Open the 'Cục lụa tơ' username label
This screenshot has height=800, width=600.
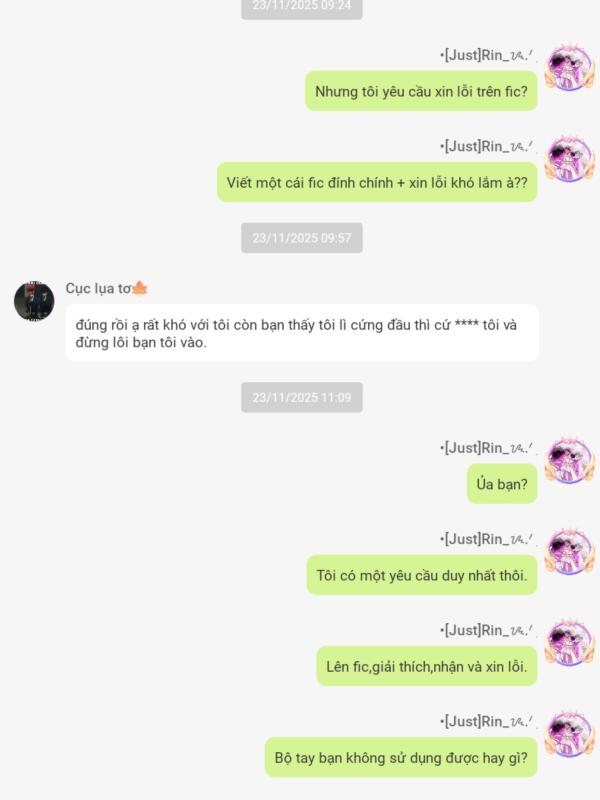(98, 288)
